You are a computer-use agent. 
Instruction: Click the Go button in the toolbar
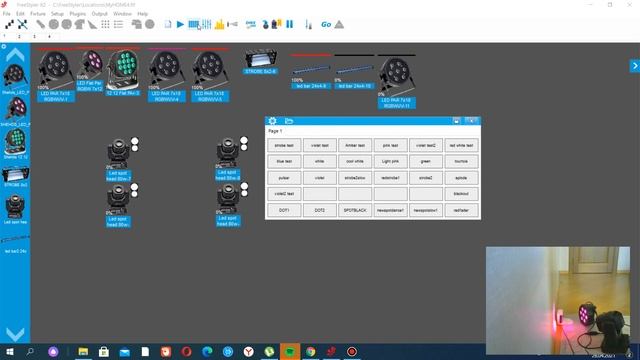pyautogui.click(x=326, y=24)
